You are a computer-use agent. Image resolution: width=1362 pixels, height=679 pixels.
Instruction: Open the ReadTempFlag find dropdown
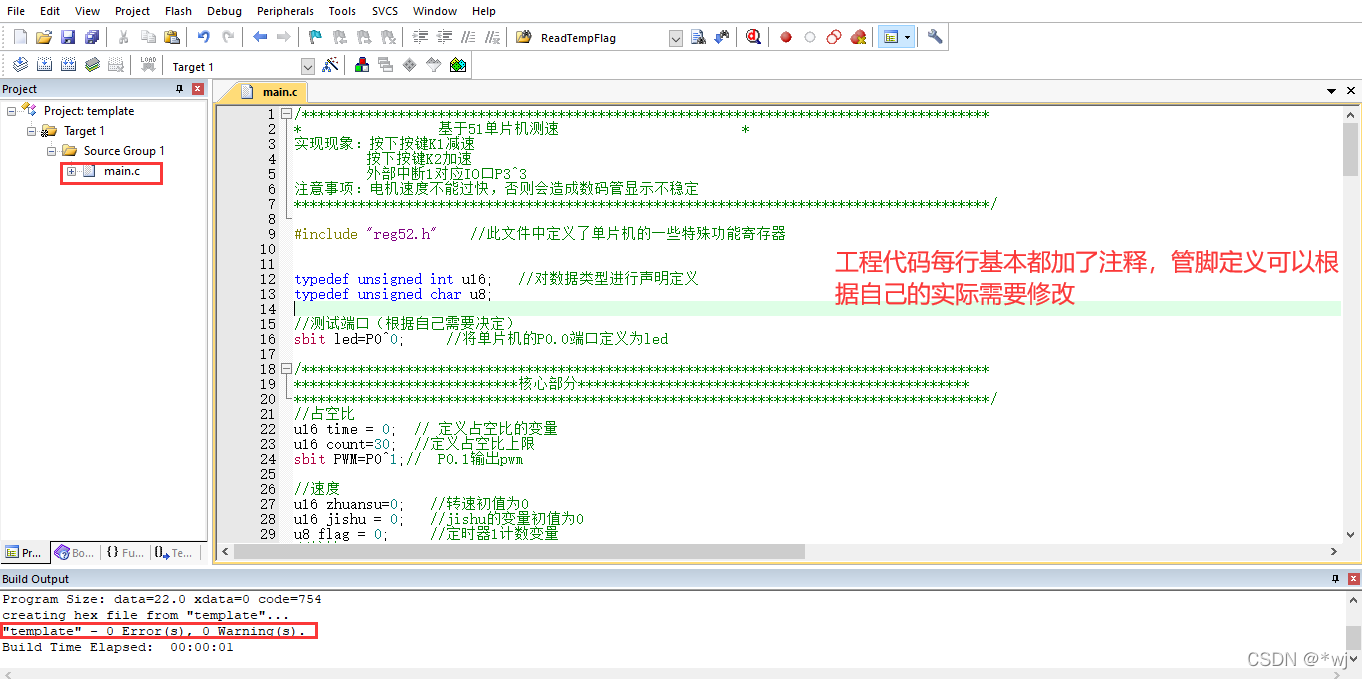point(675,38)
